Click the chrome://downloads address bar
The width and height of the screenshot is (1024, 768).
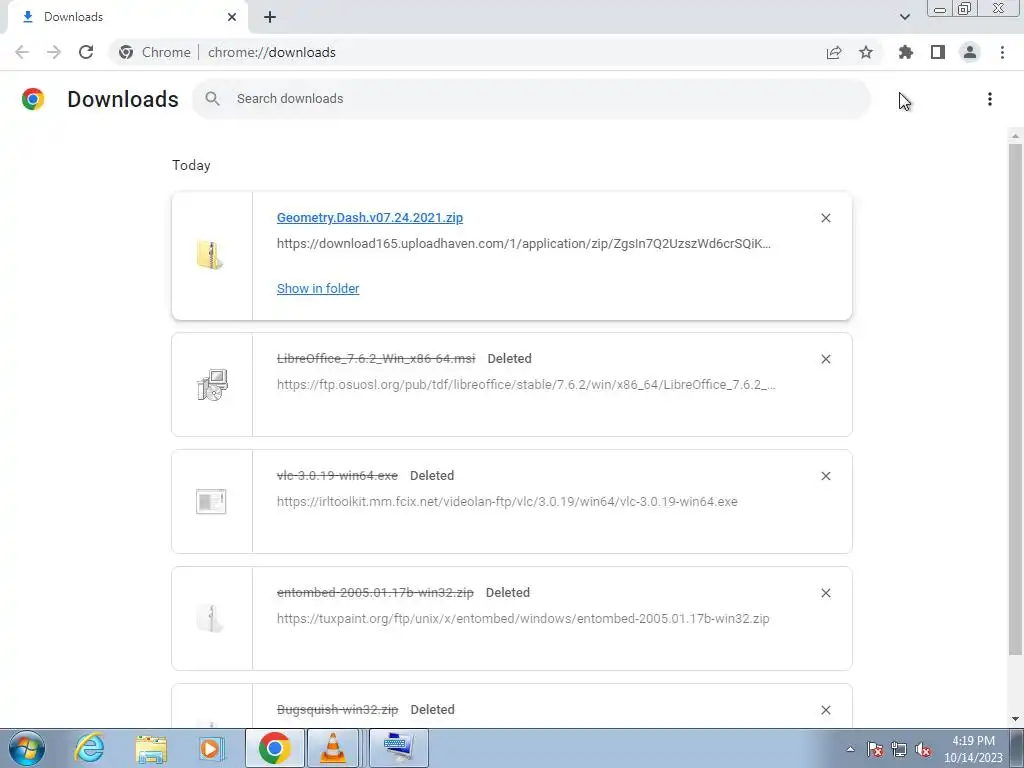(272, 52)
